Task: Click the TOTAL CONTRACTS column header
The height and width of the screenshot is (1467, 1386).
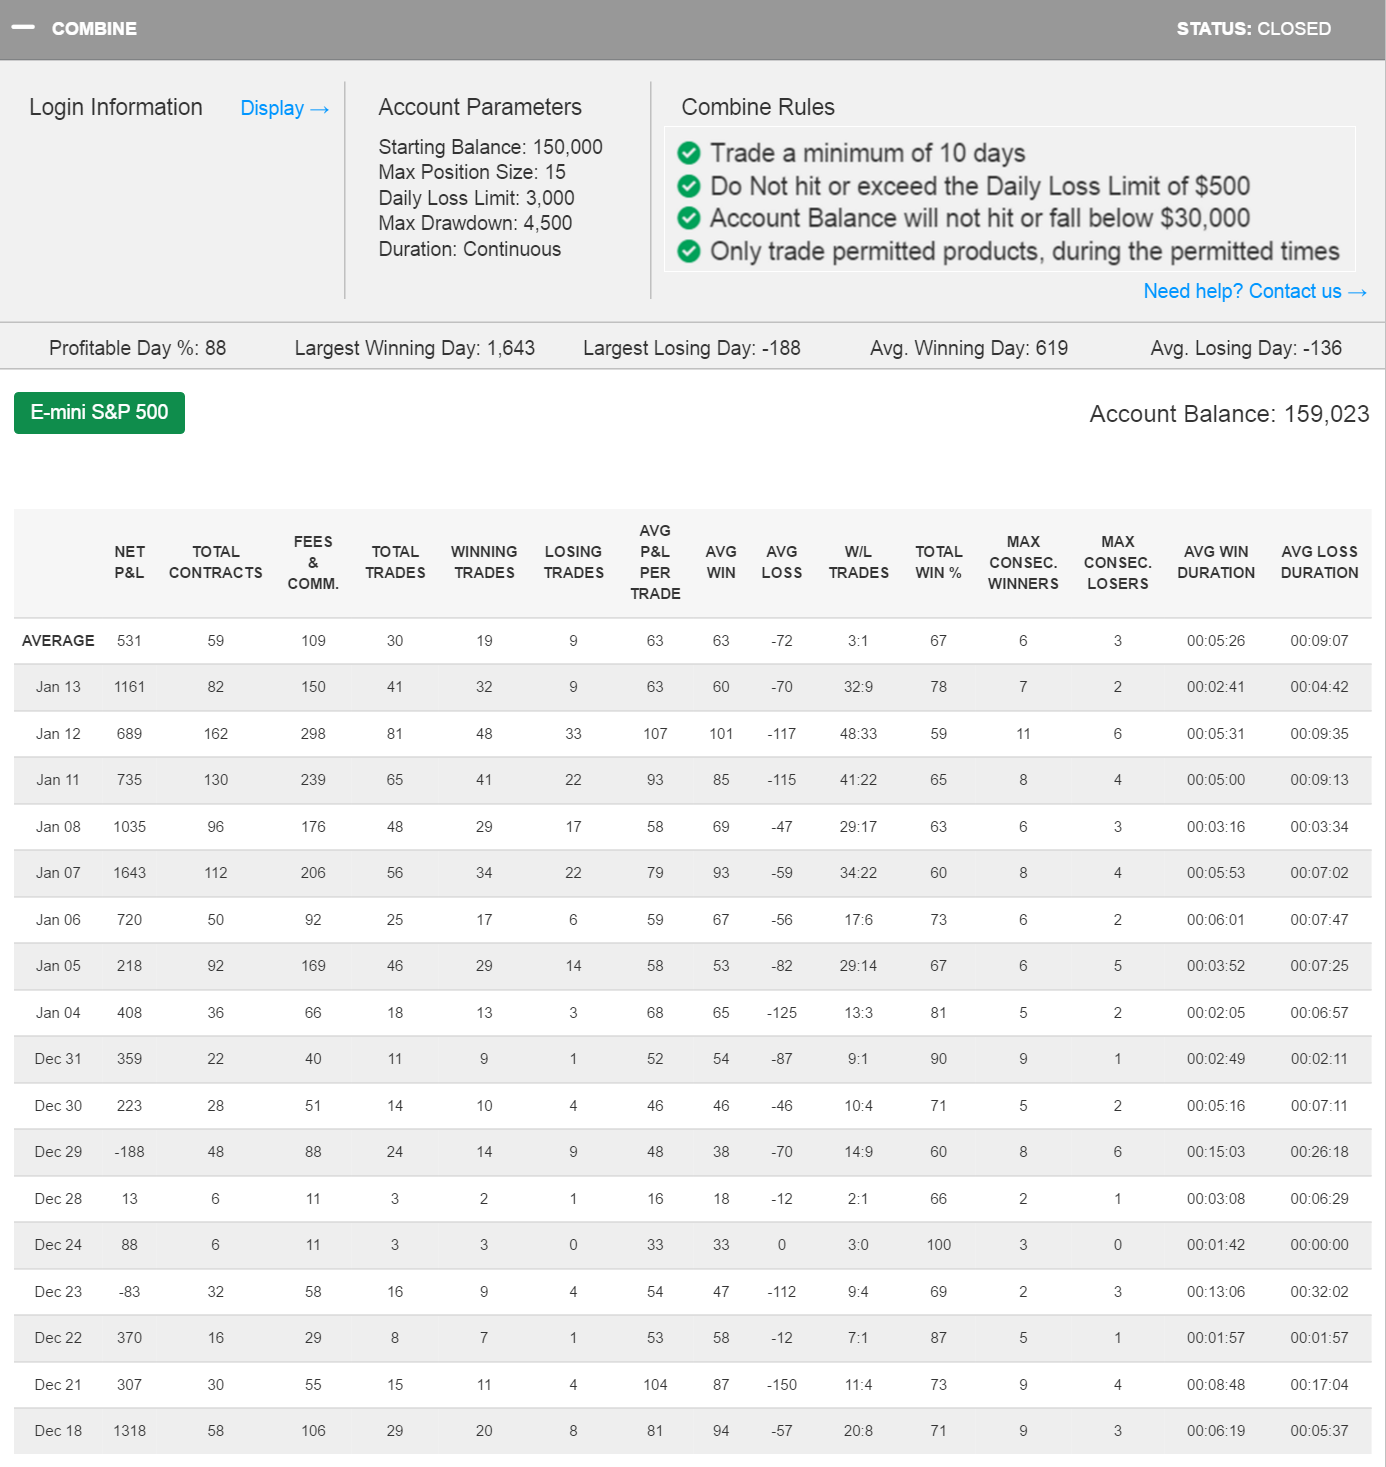Action: tap(216, 562)
